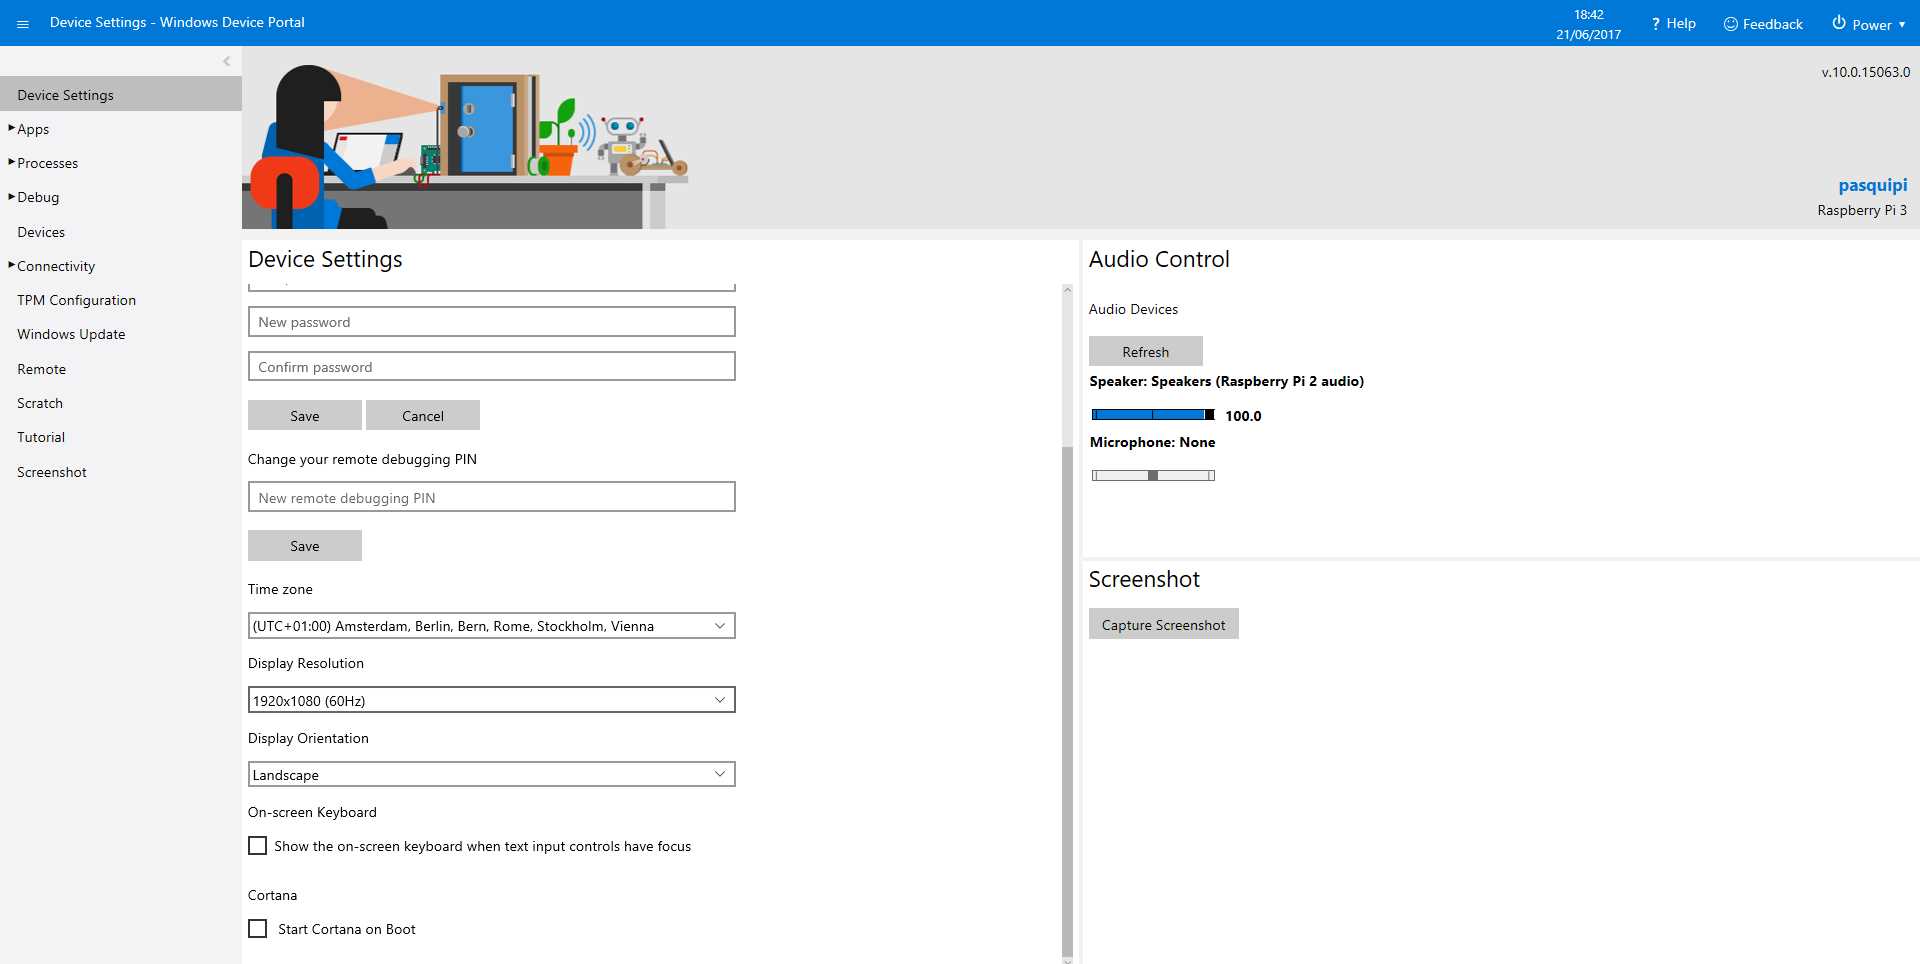The width and height of the screenshot is (1920, 964).
Task: Open the Display Resolution dropdown
Action: point(492,700)
